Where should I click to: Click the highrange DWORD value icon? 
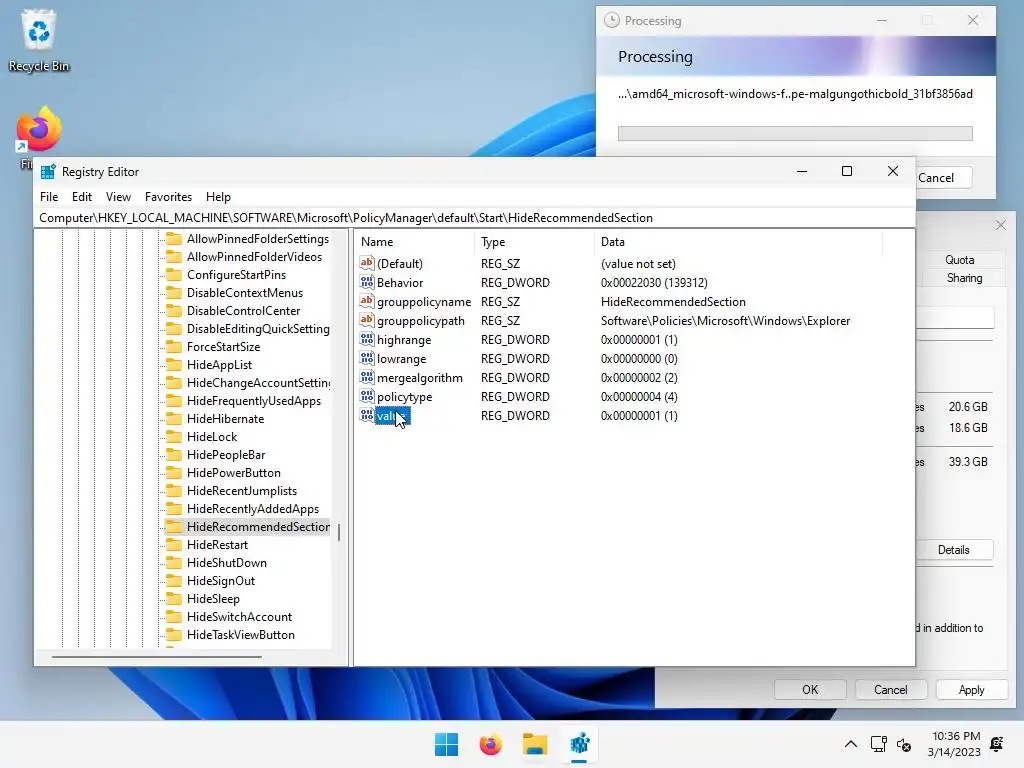coord(366,339)
